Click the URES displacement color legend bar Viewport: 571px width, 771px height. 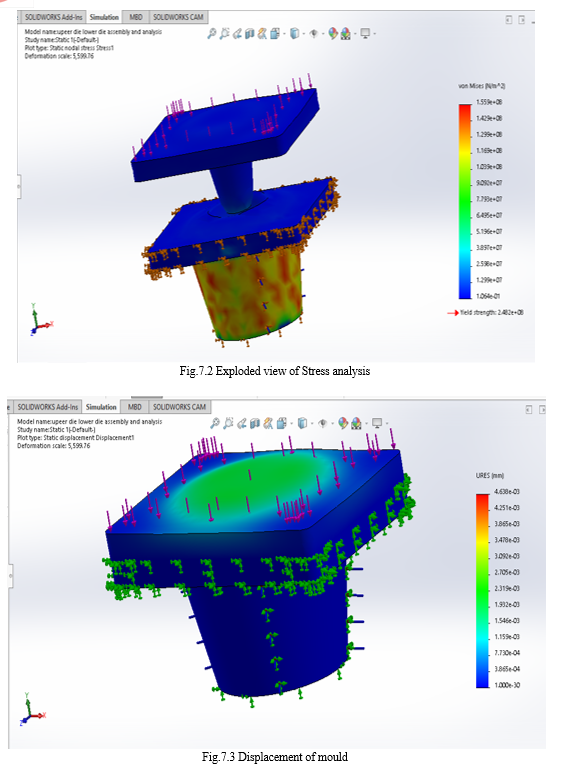(482, 591)
